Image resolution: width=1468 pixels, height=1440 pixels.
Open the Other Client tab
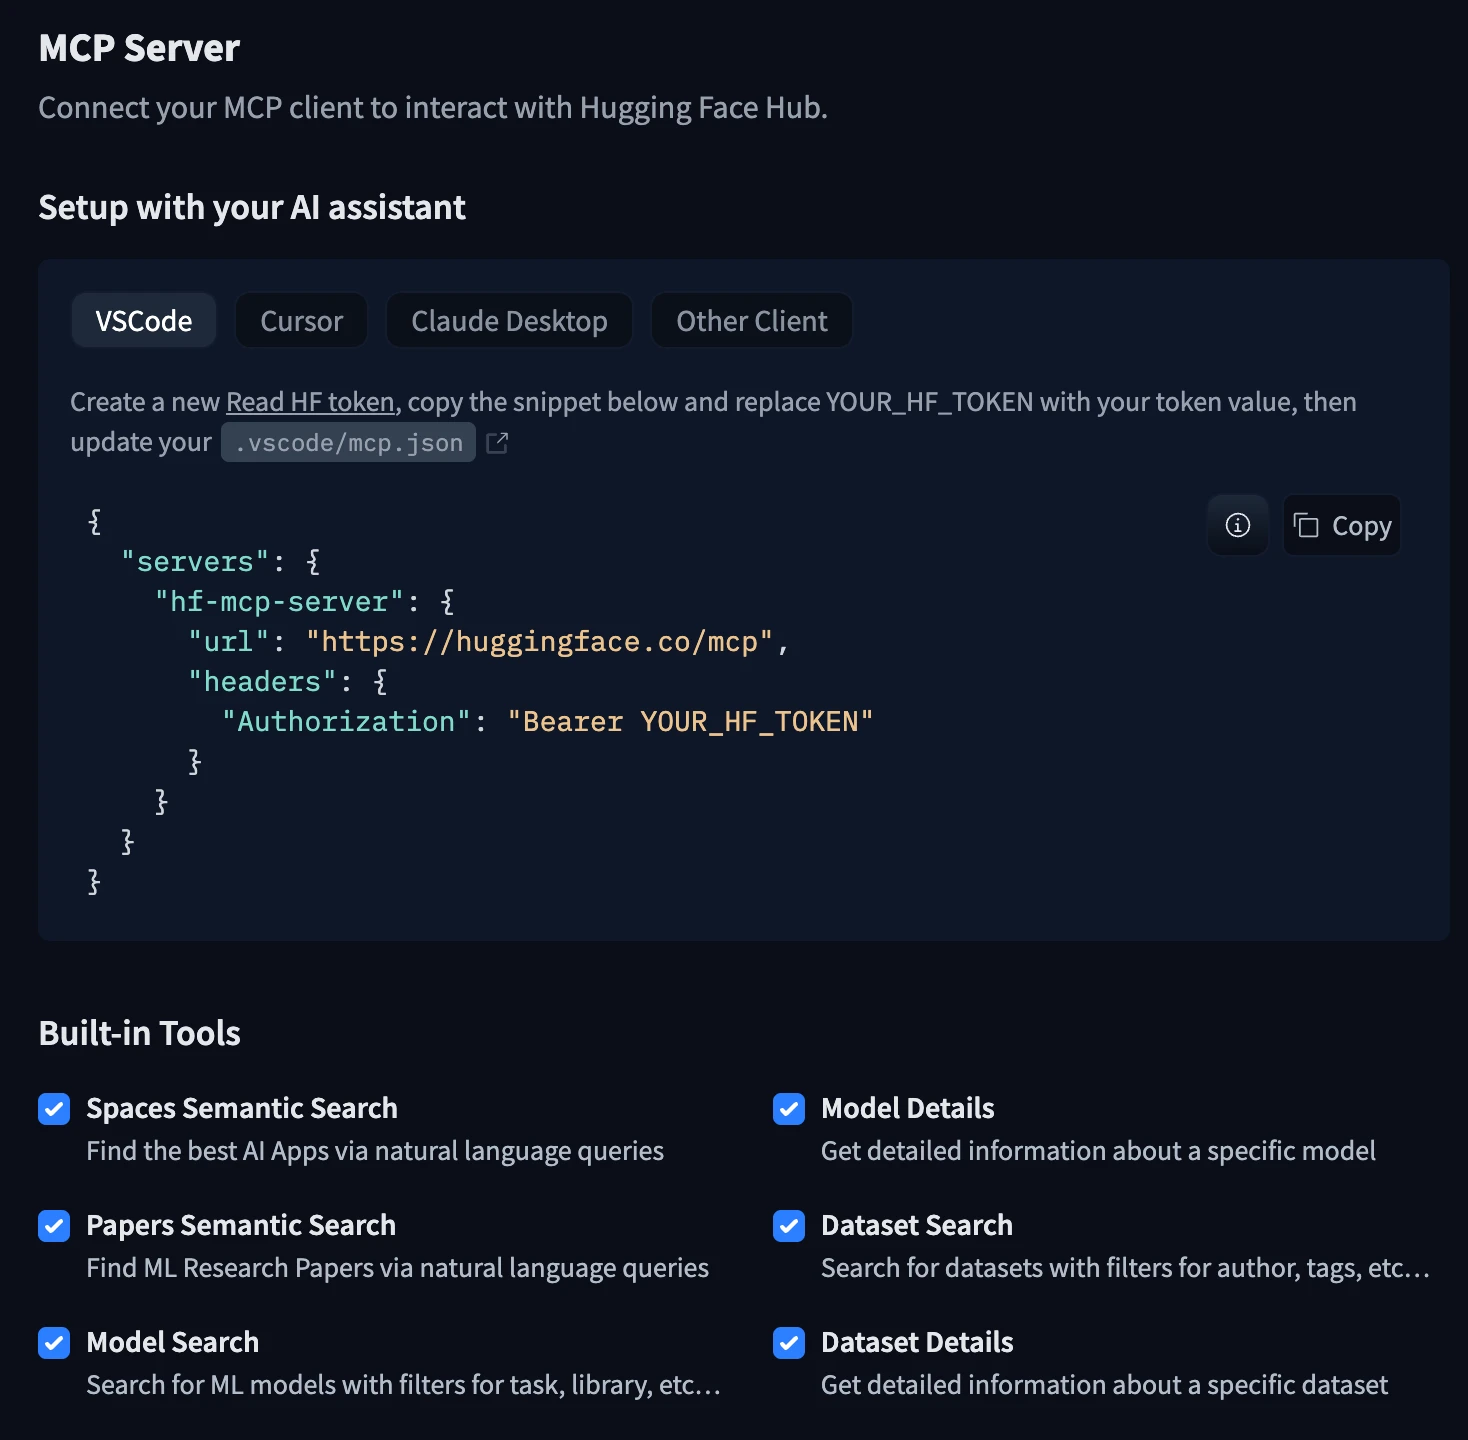(x=752, y=321)
